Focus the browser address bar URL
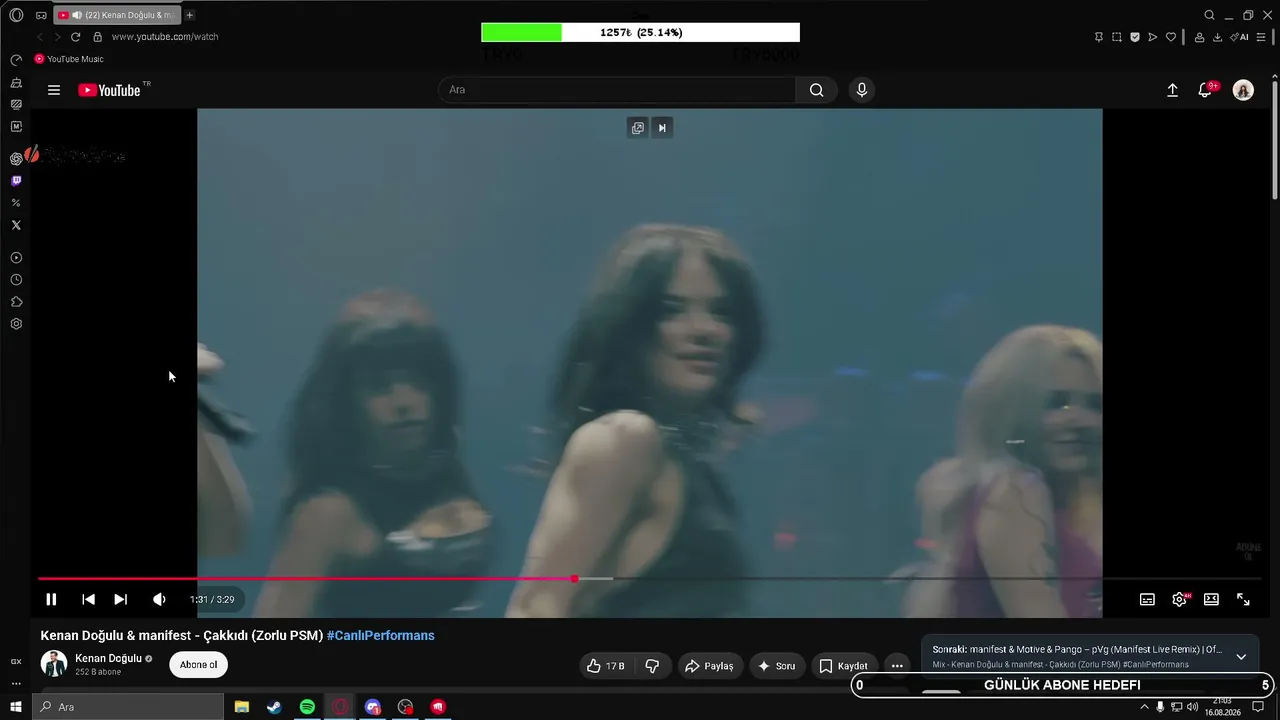The image size is (1280, 720). 165,37
